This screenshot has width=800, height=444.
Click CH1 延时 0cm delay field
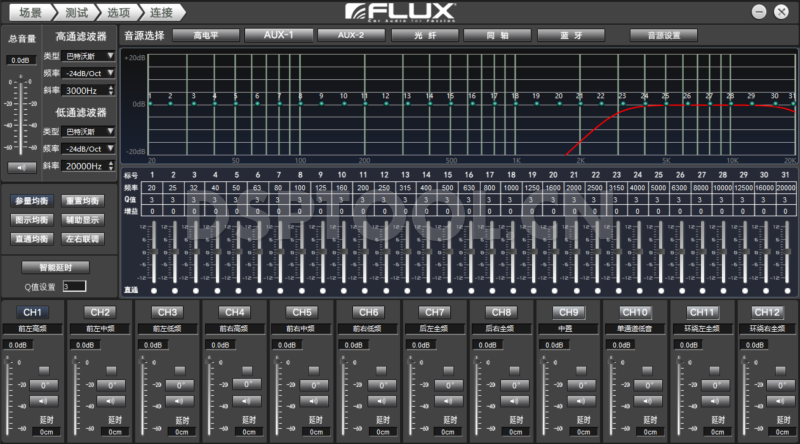point(46,432)
